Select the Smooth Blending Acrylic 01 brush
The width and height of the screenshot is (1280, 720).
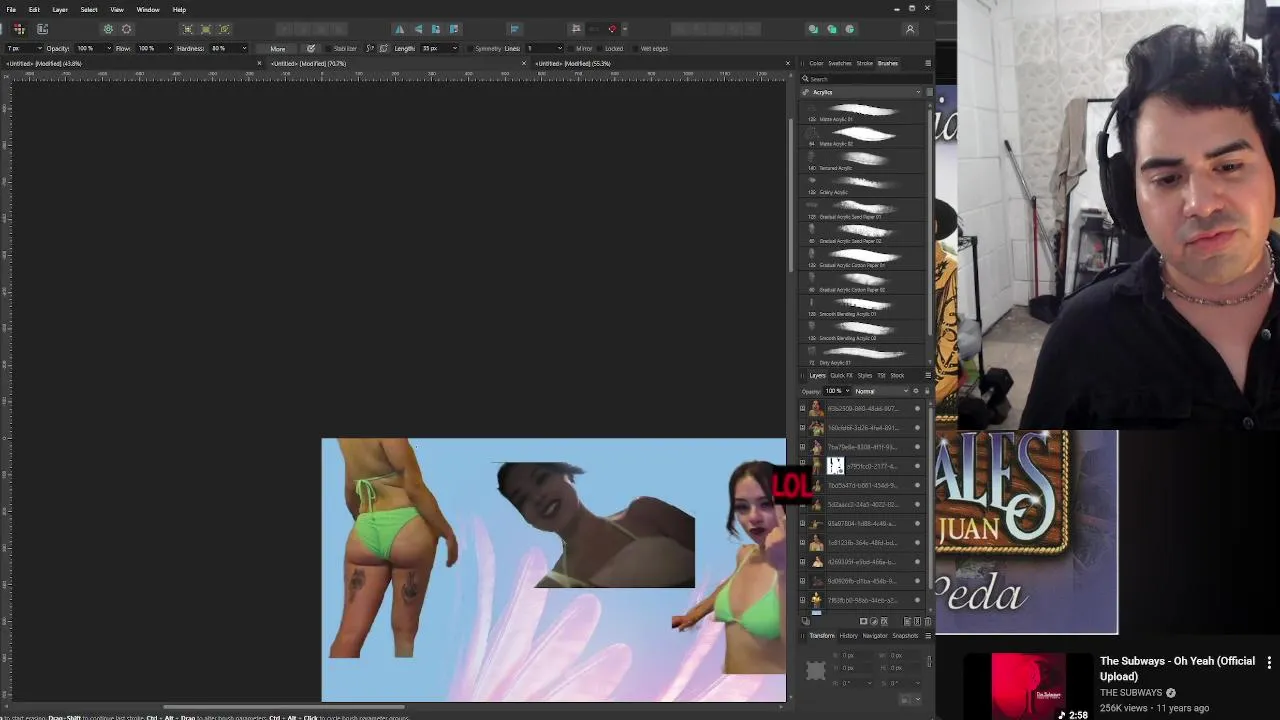point(862,307)
